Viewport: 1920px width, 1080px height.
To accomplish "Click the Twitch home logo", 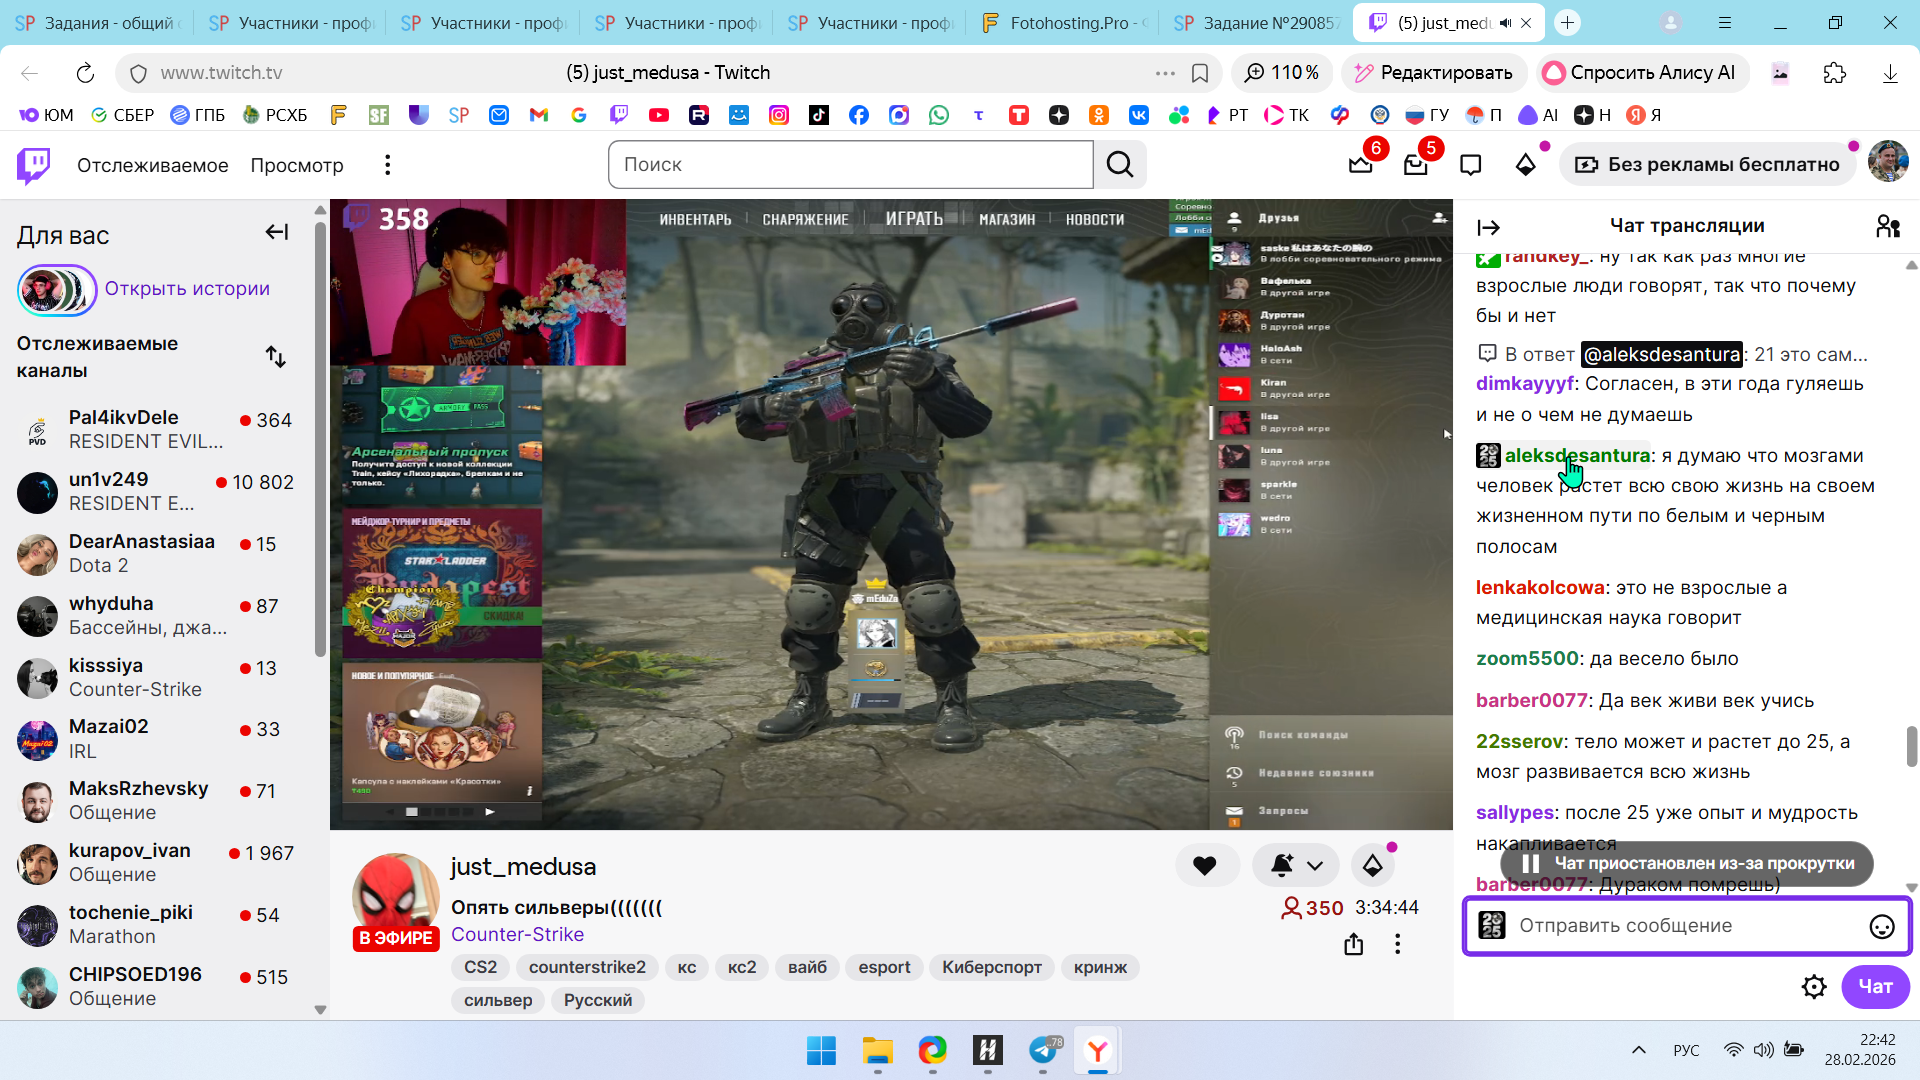I will pyautogui.click(x=33, y=165).
